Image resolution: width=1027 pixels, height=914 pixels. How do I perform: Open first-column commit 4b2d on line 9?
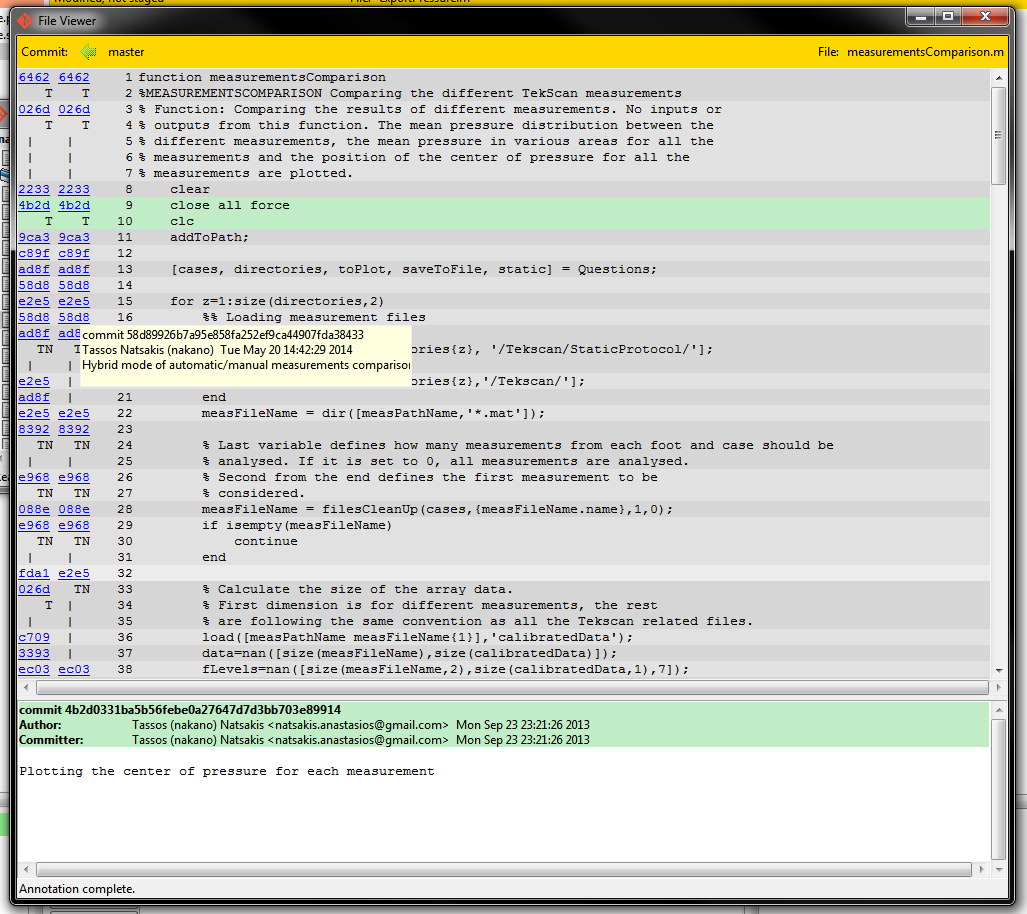tap(34, 205)
